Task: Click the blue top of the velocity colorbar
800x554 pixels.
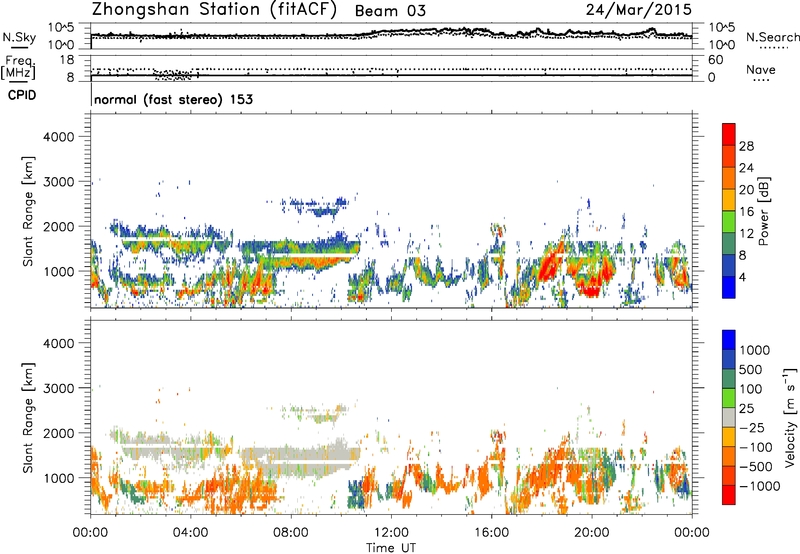Action: point(729,339)
